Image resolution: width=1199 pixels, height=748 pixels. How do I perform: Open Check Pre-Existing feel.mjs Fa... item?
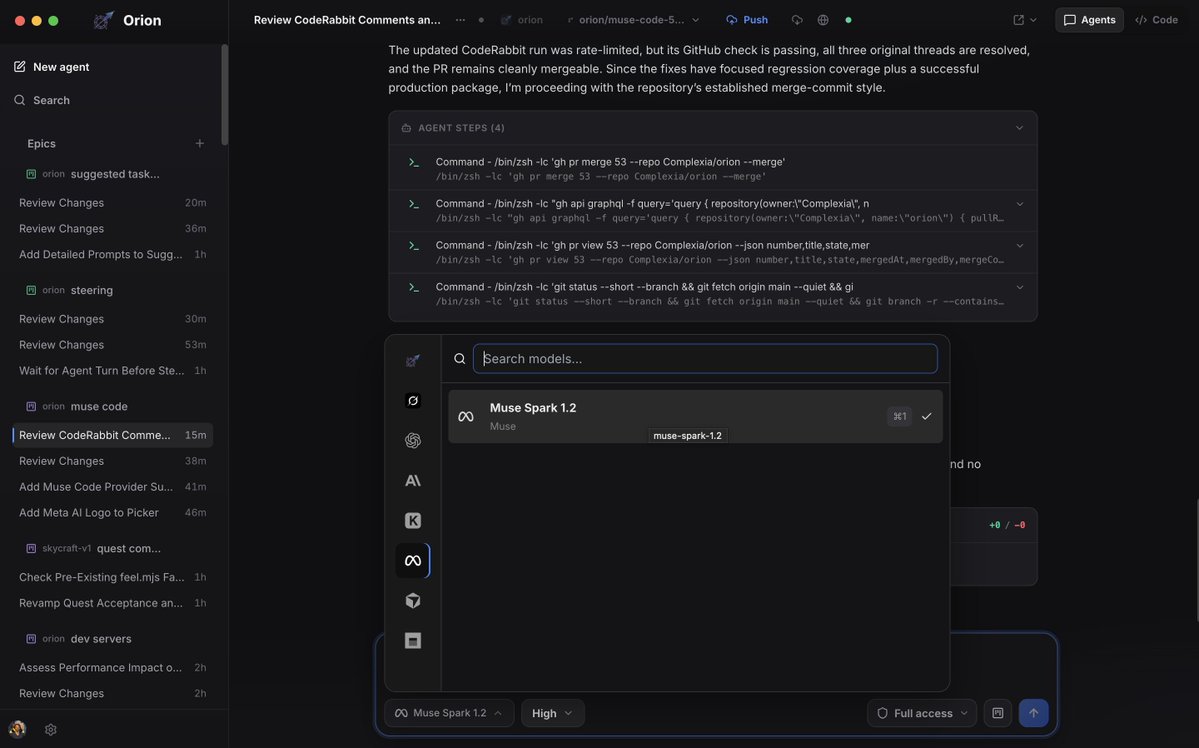coord(112,577)
